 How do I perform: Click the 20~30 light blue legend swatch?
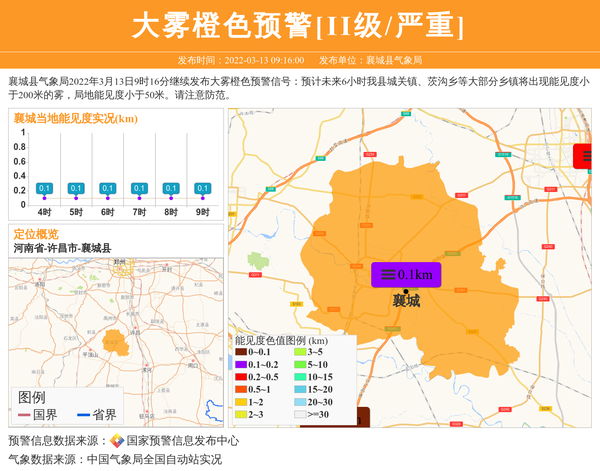click(x=300, y=401)
